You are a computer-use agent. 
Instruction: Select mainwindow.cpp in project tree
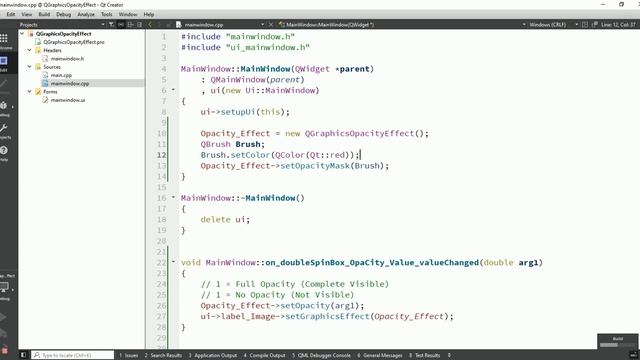(x=70, y=83)
